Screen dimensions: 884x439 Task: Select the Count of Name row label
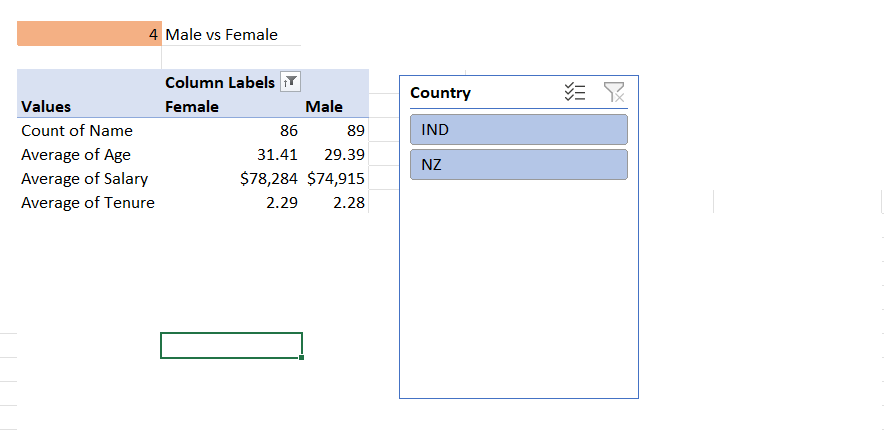click(x=77, y=131)
